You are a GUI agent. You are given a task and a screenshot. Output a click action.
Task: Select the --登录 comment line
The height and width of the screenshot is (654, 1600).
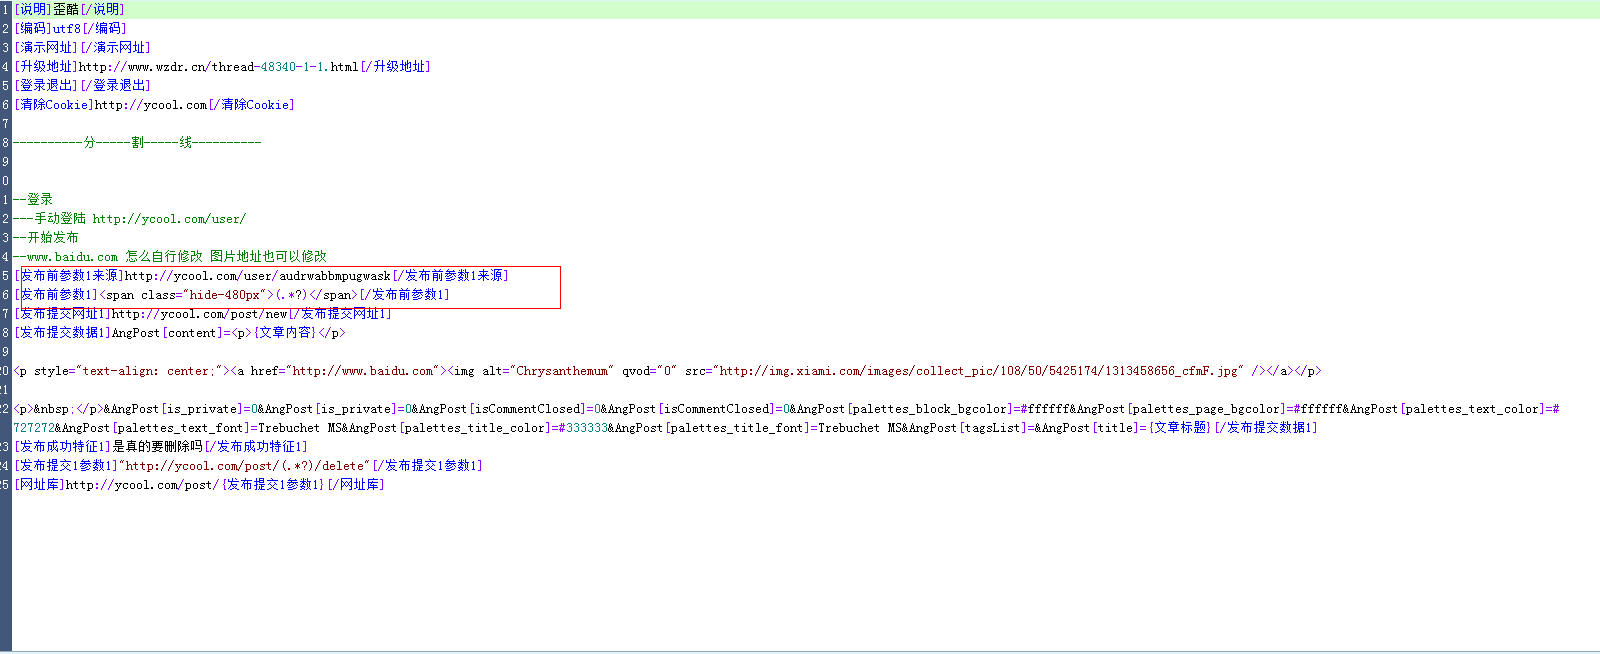(x=34, y=200)
